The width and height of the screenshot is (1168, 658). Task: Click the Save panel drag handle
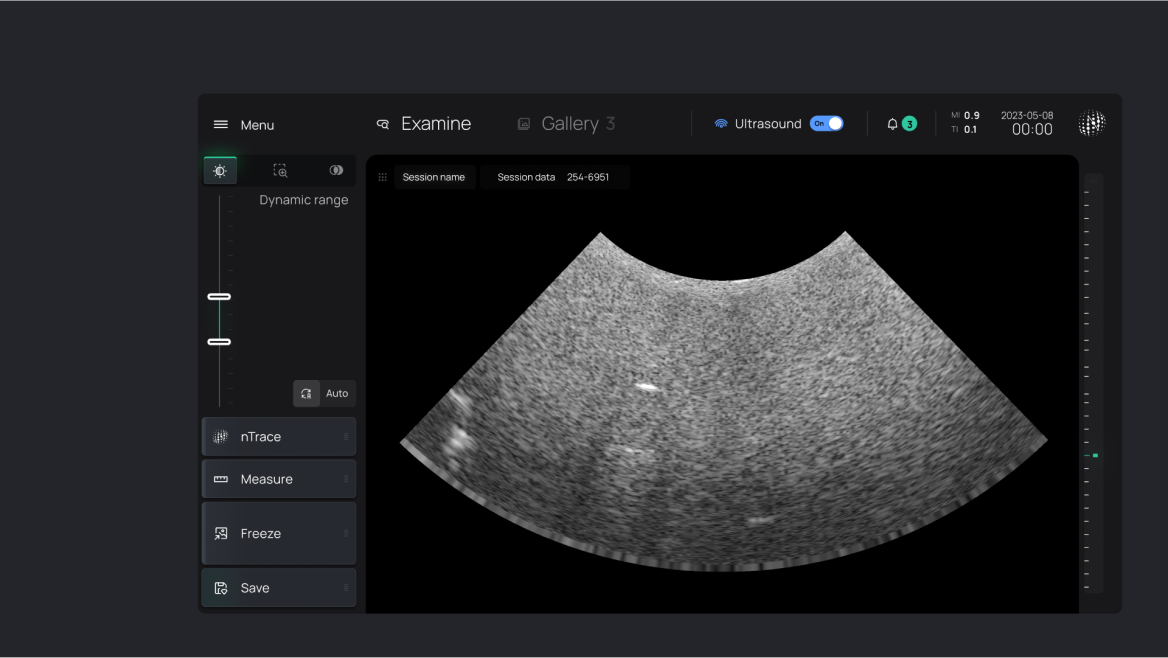point(346,588)
